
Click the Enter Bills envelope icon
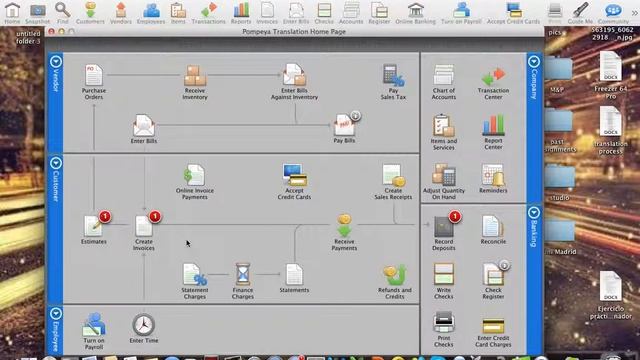pyautogui.click(x=144, y=126)
